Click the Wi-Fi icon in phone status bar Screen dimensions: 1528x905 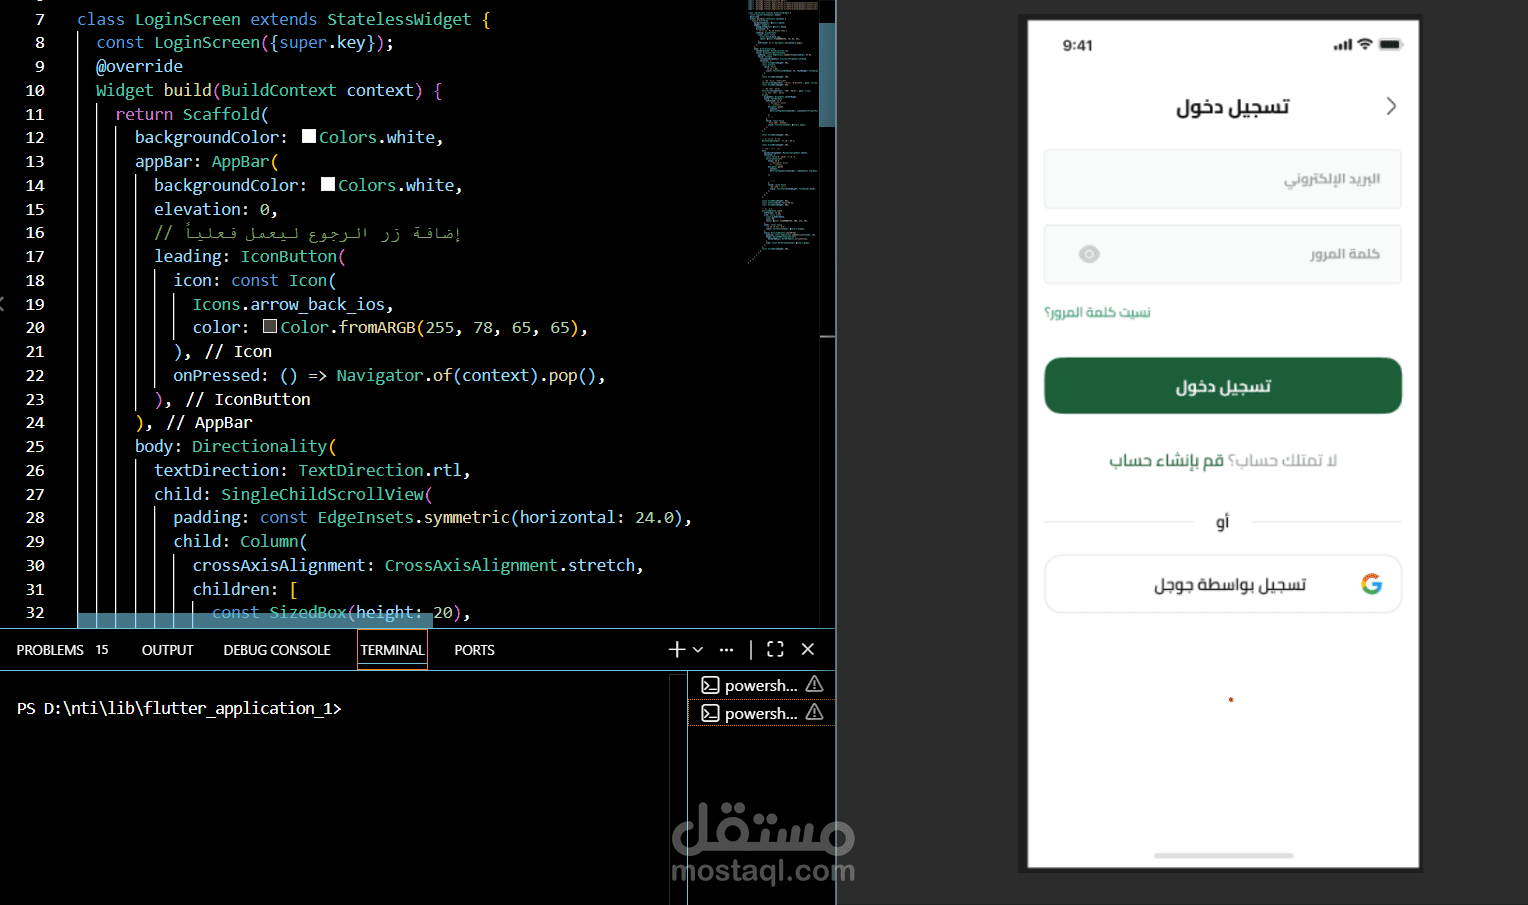point(1364,45)
